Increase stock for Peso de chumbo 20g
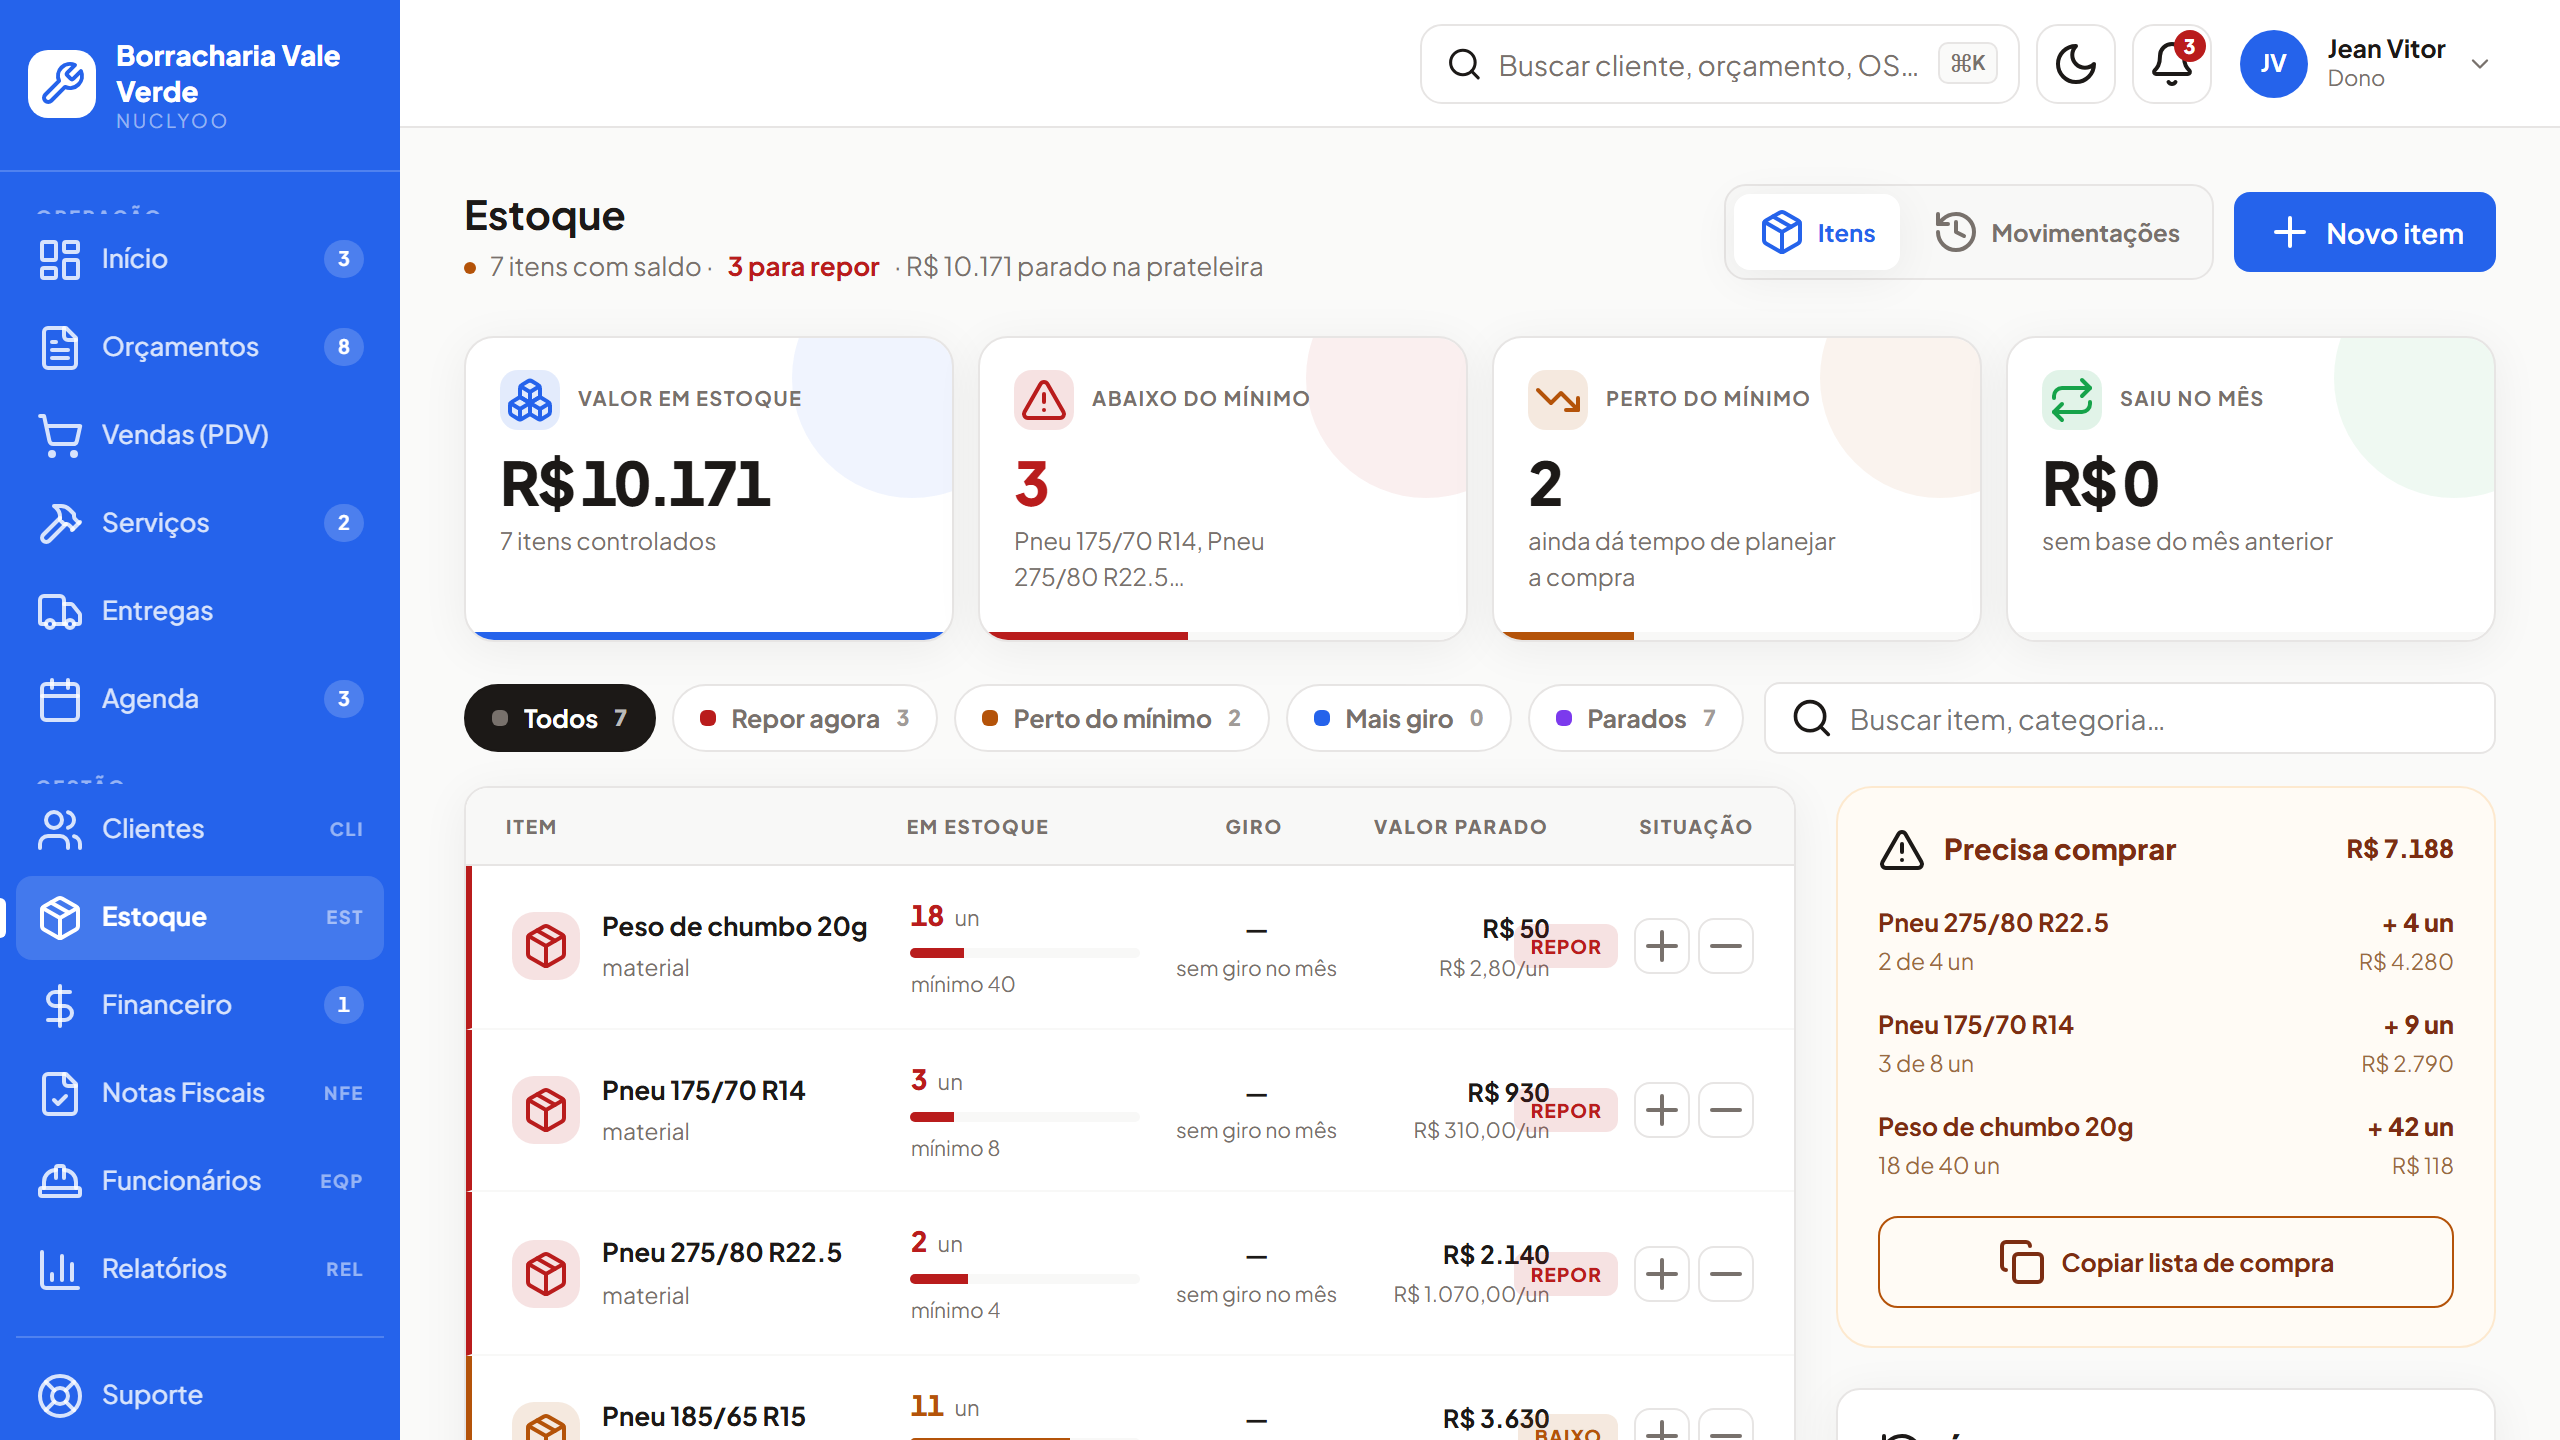2560x1440 pixels. 1662,946
